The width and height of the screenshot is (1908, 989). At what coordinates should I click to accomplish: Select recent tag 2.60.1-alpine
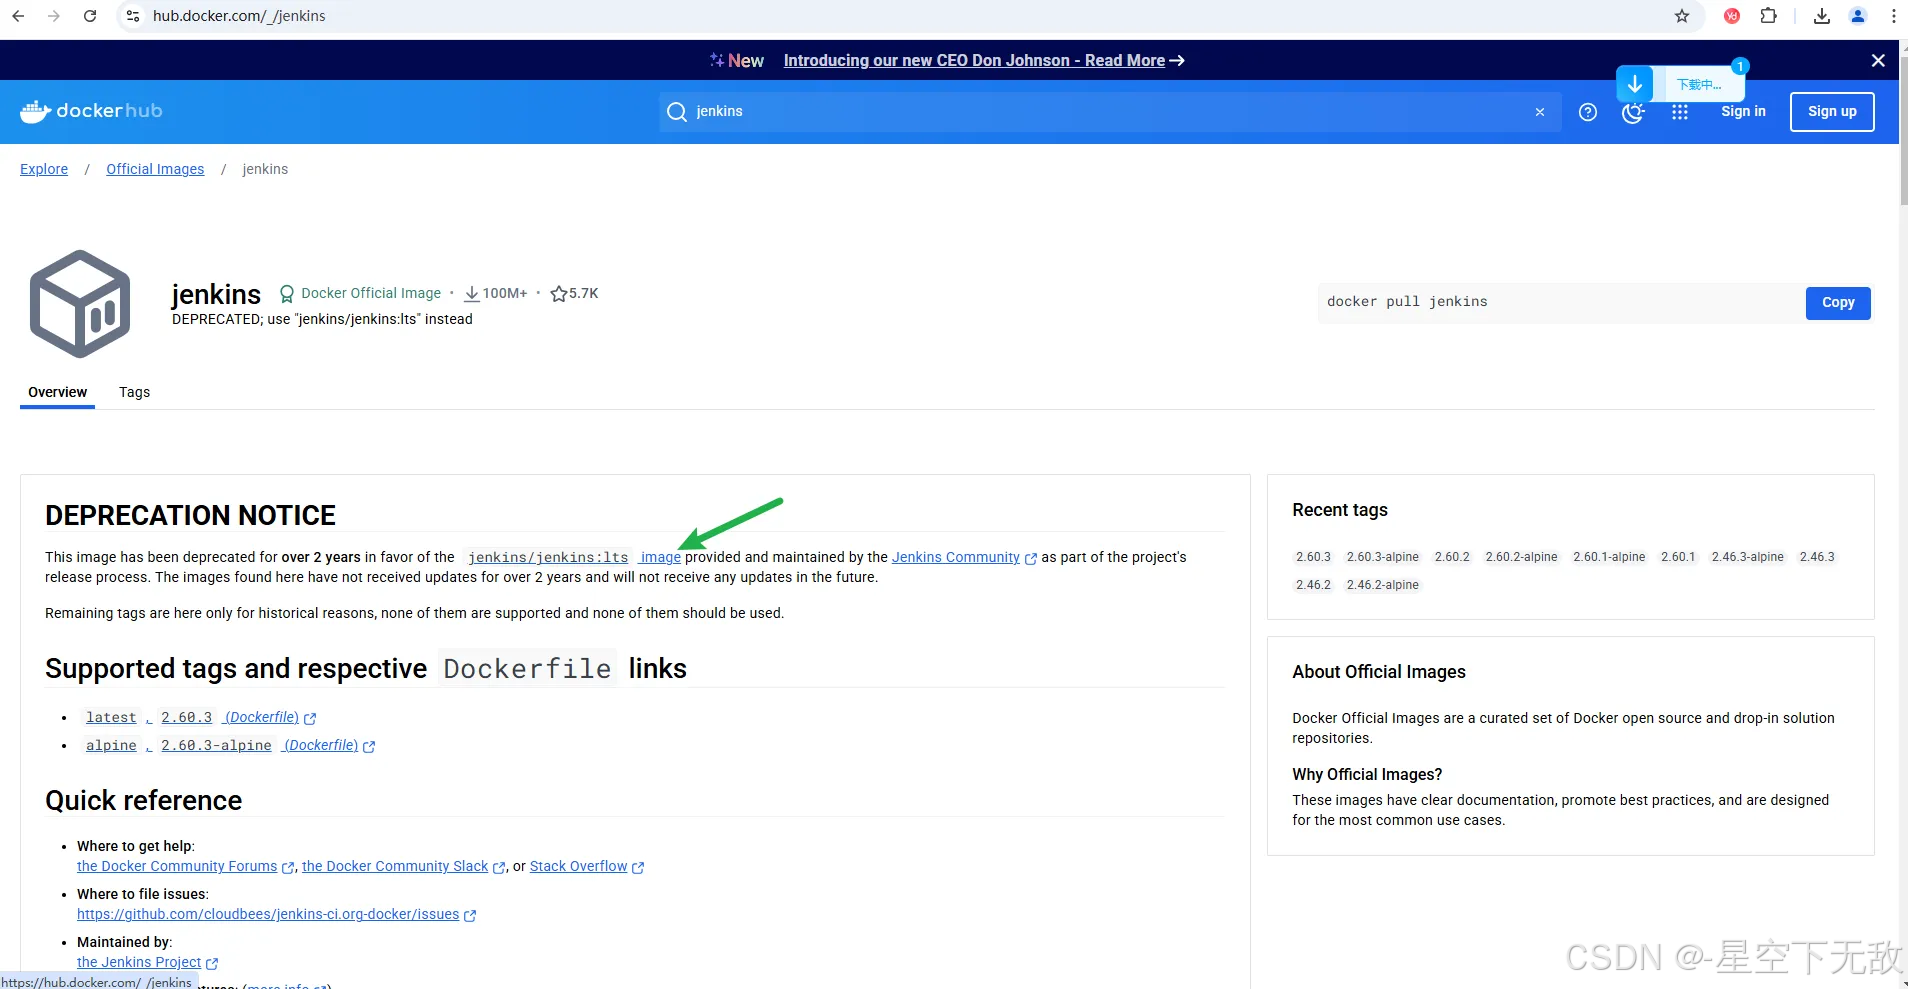(x=1609, y=557)
